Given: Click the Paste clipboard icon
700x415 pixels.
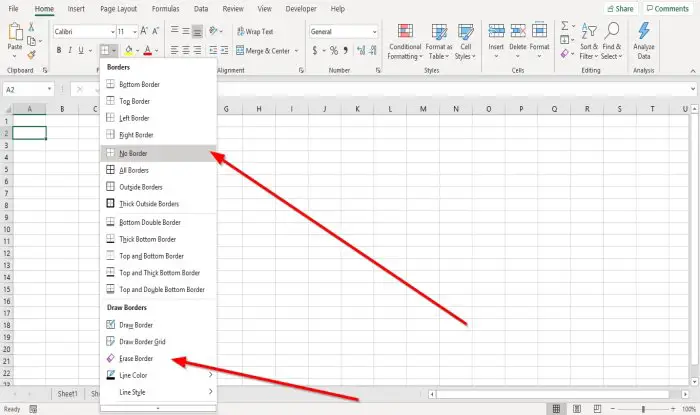Looking at the screenshot, I should tap(15, 32).
